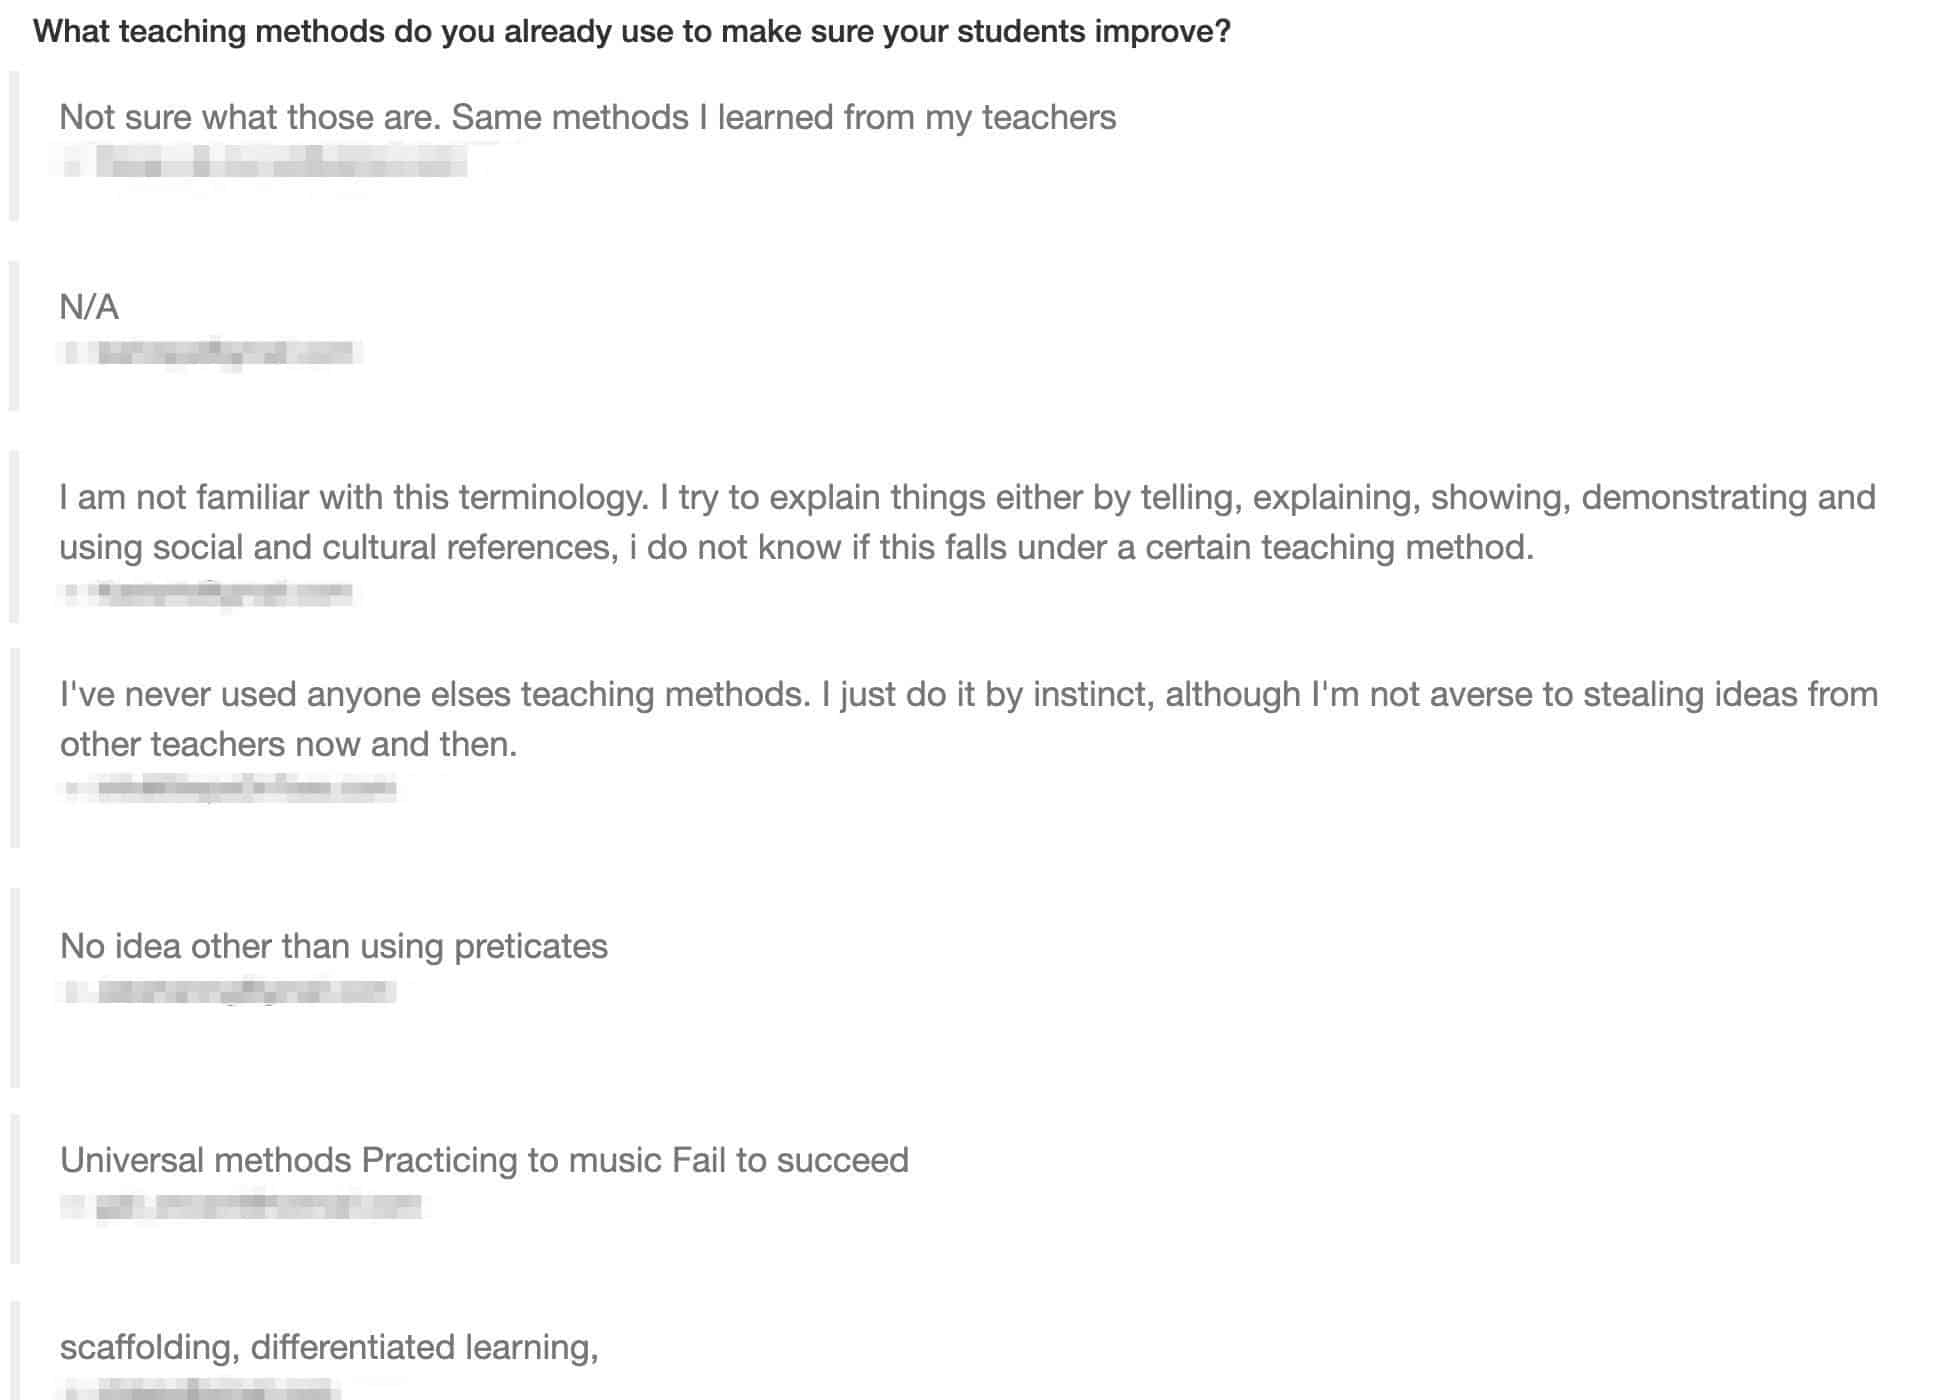Click the gray quote bar beside 'No idea other than' response
Screen dimensions: 1950x1400
(x=14, y=987)
